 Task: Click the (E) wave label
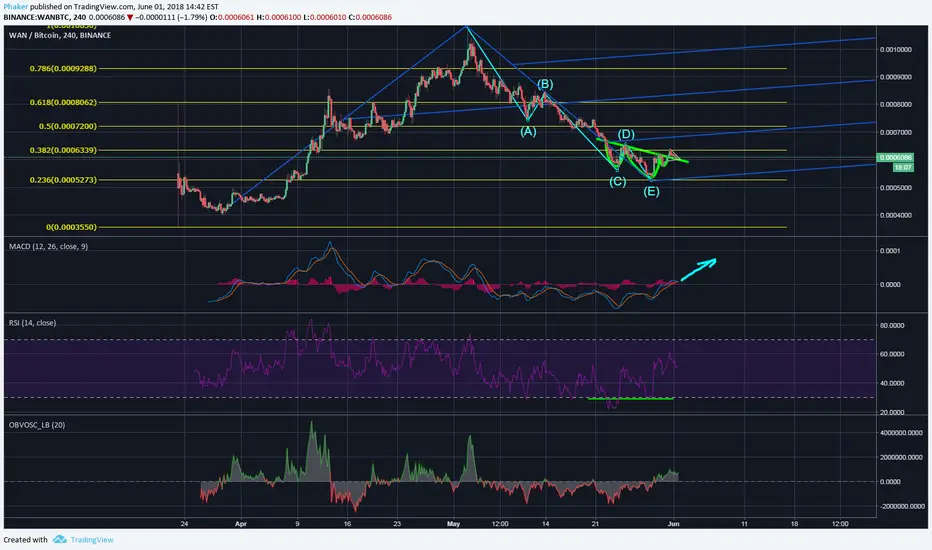651,191
